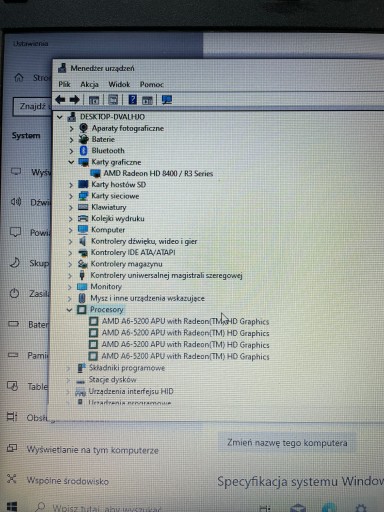The width and height of the screenshot is (384, 512).
Task: Collapse the Procesory category
Action: [69, 310]
